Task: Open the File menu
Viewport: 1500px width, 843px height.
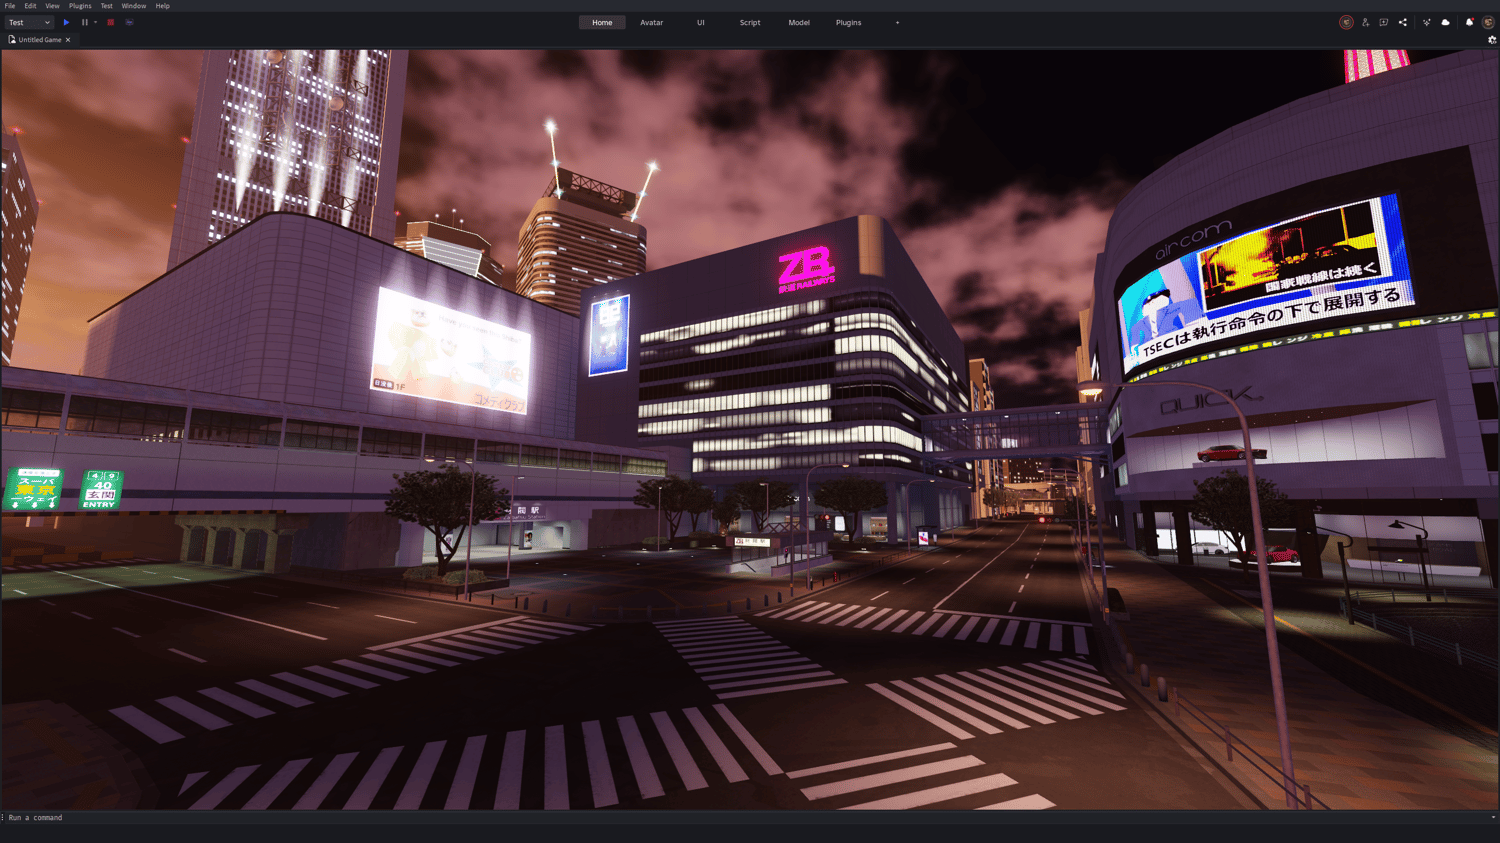Action: coord(10,6)
